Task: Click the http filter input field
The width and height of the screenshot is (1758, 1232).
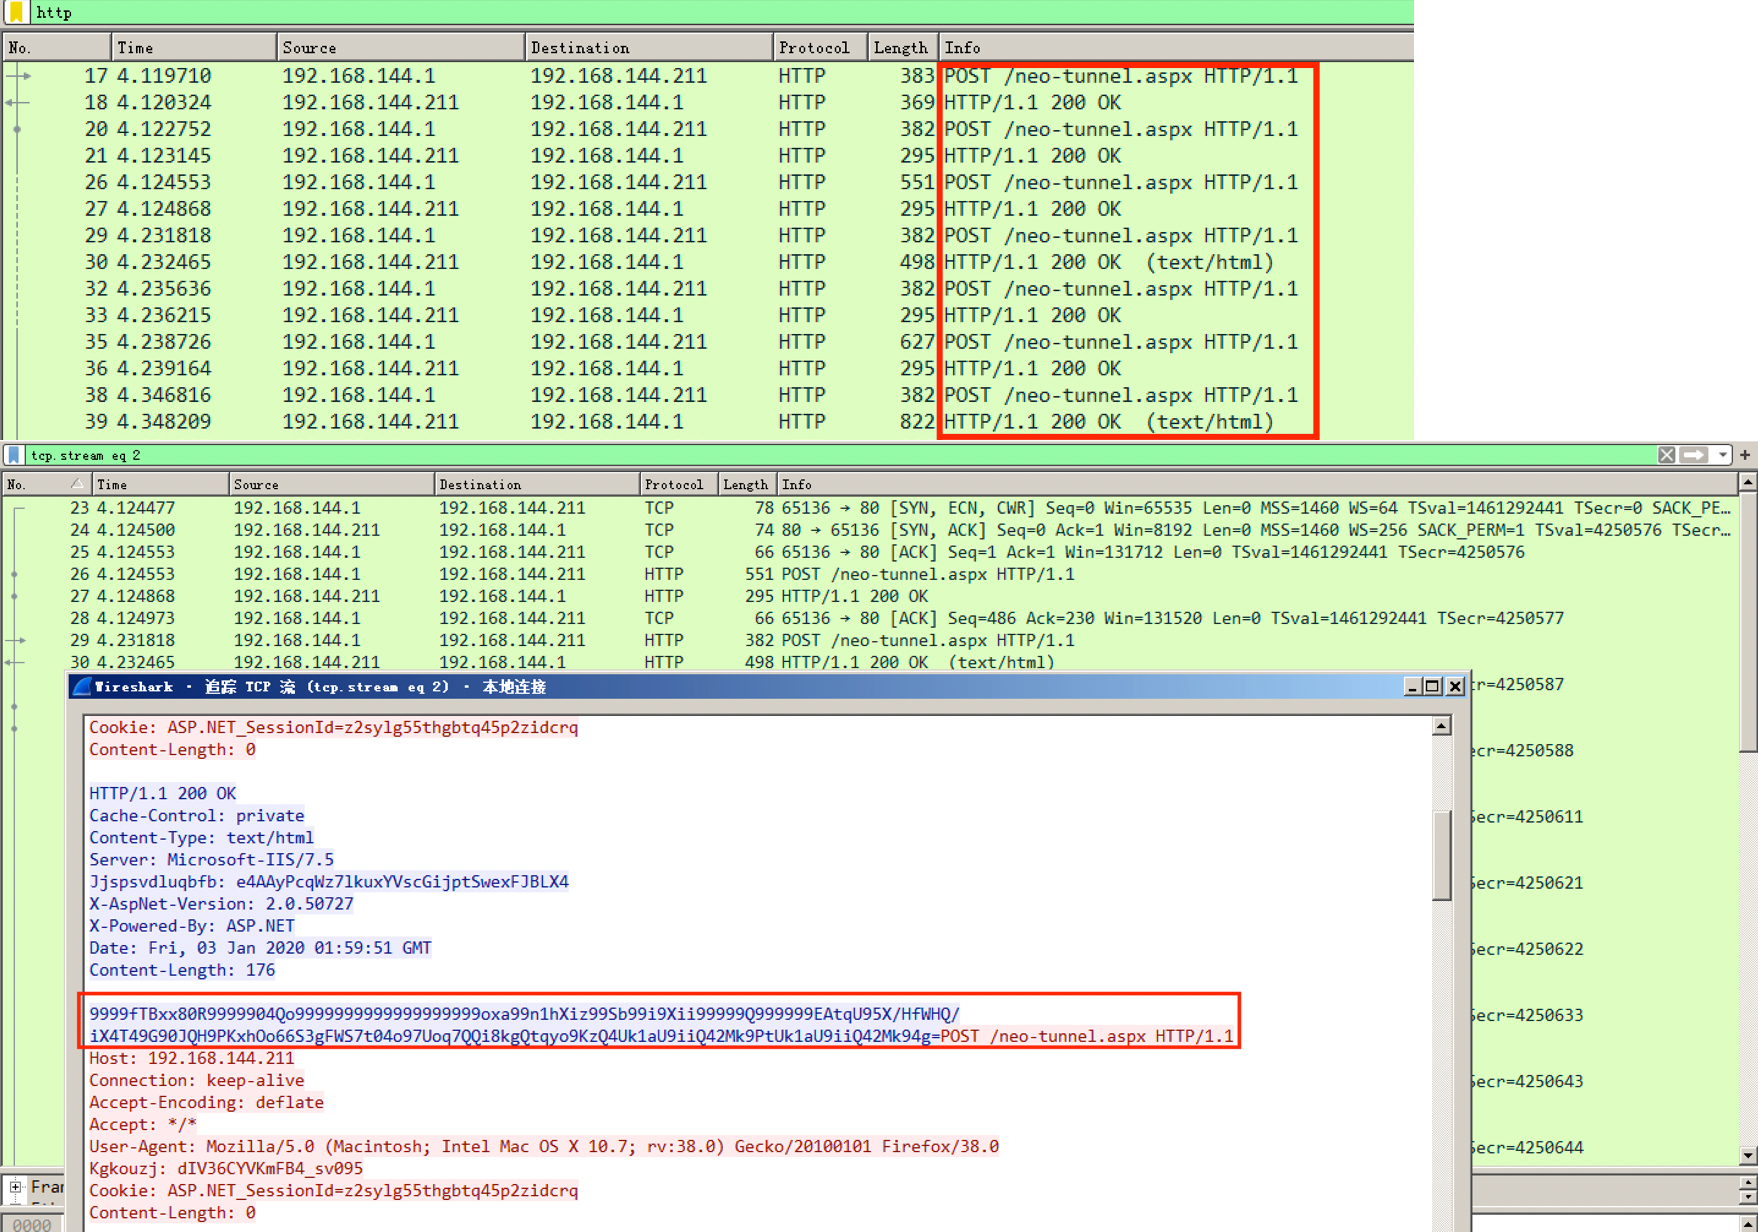Action: [x=720, y=12]
